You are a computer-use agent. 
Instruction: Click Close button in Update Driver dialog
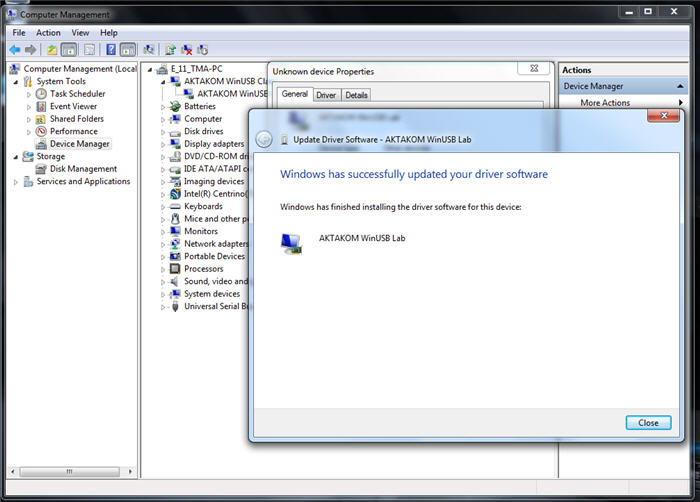648,423
